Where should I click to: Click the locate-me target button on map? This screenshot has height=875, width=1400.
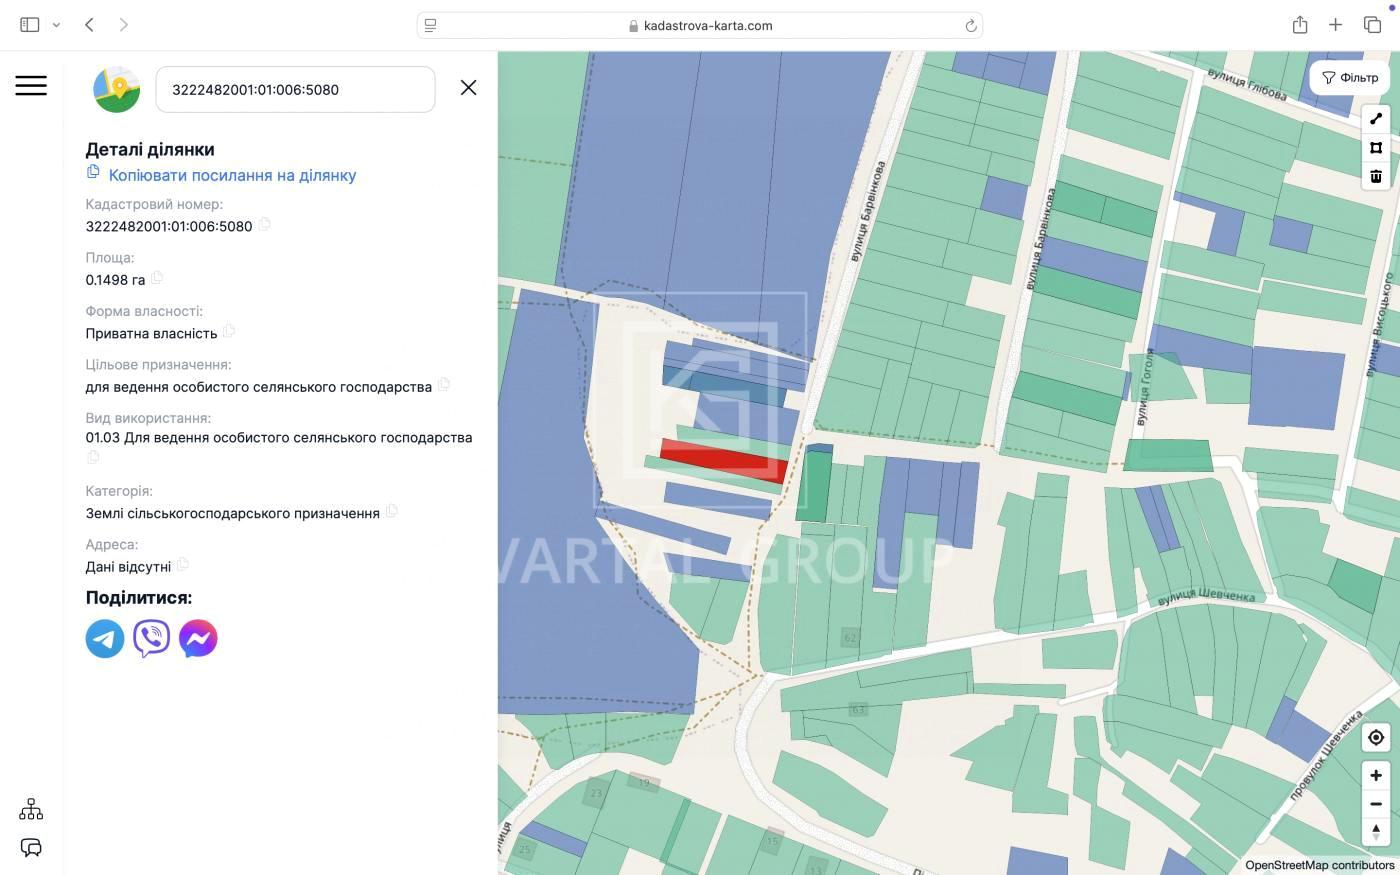click(x=1376, y=738)
